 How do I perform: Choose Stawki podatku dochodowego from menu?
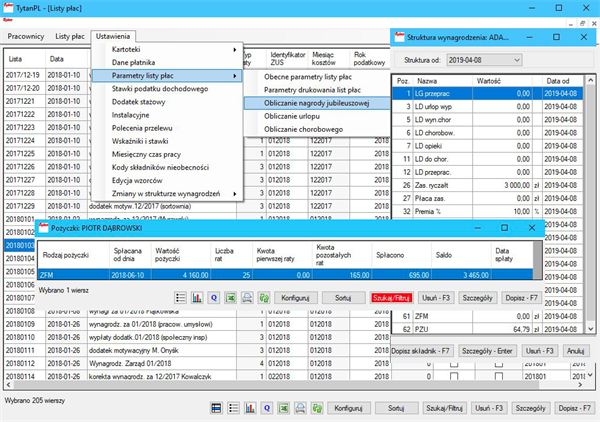(x=160, y=89)
